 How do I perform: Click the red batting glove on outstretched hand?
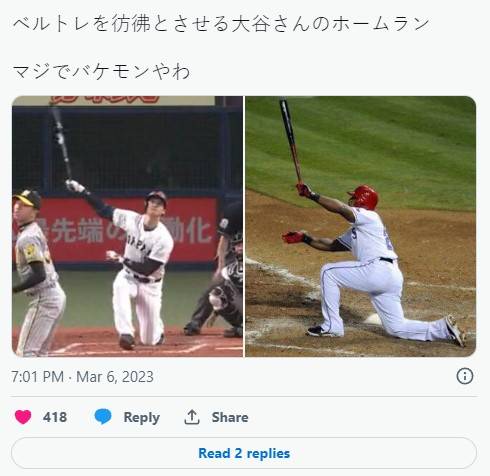pos(293,237)
